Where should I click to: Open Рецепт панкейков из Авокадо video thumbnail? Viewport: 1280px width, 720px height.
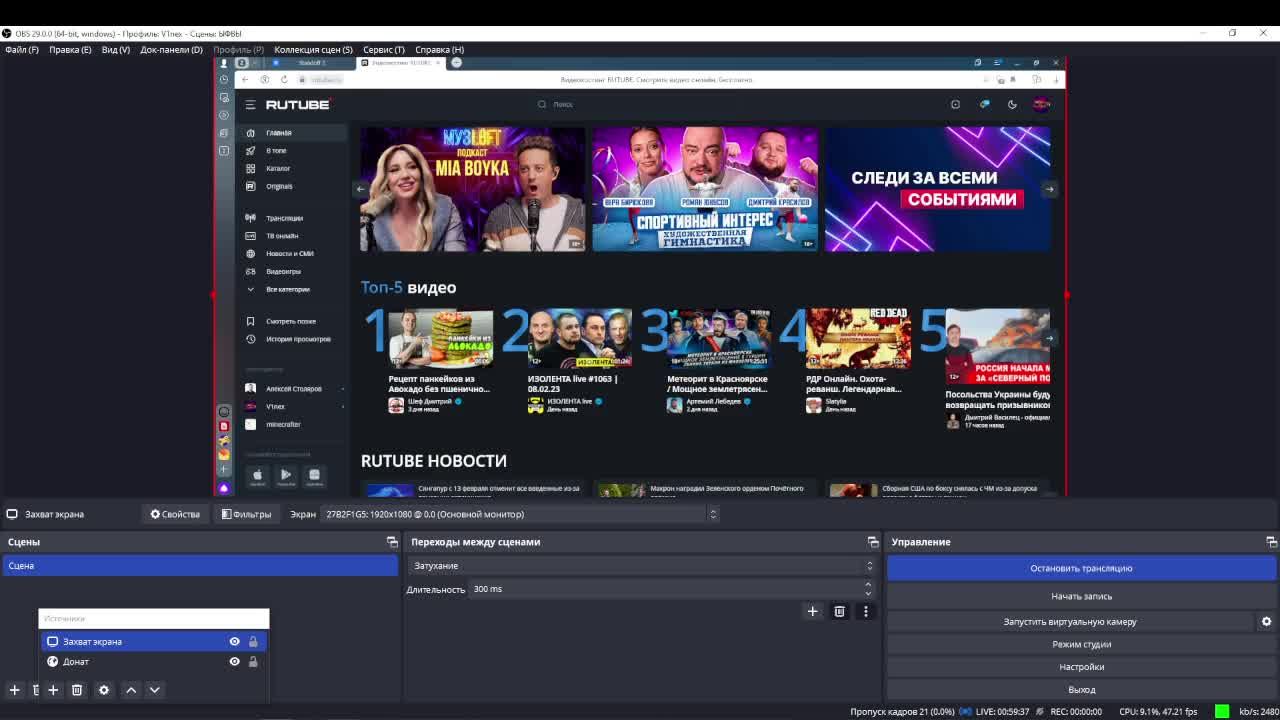click(x=441, y=339)
